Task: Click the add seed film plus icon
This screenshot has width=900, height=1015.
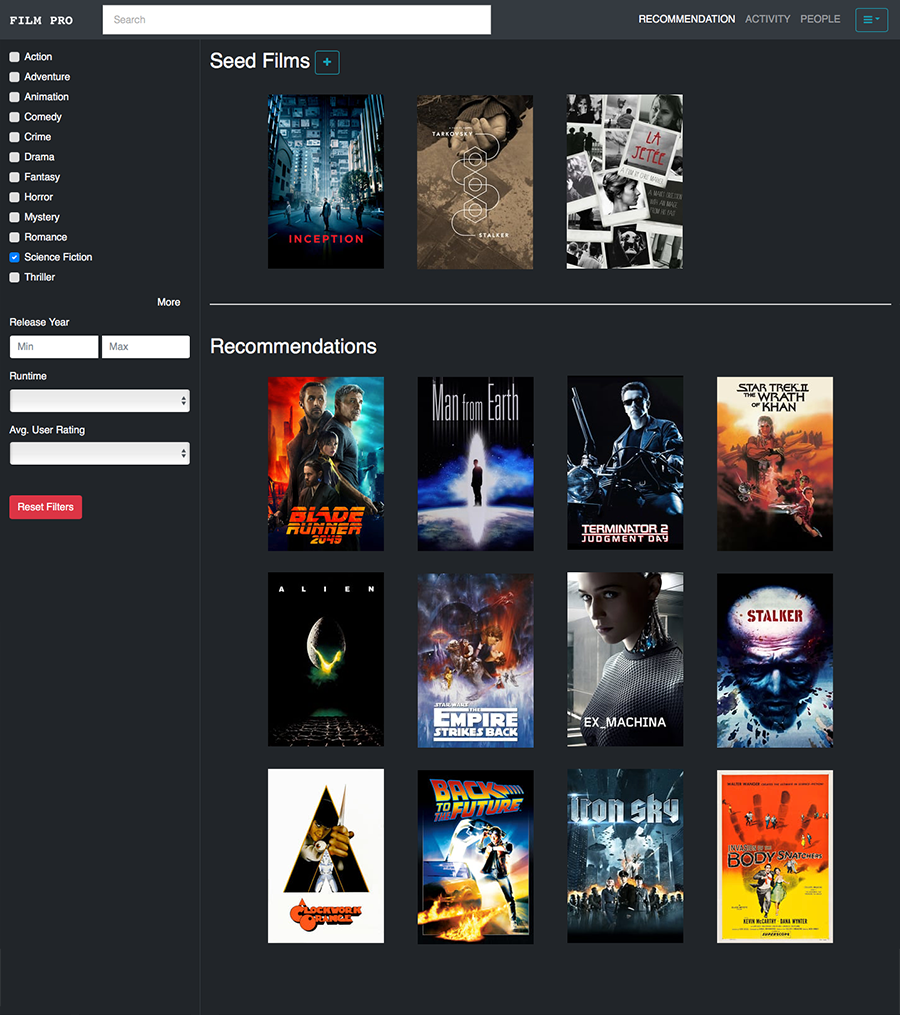Action: pos(327,62)
